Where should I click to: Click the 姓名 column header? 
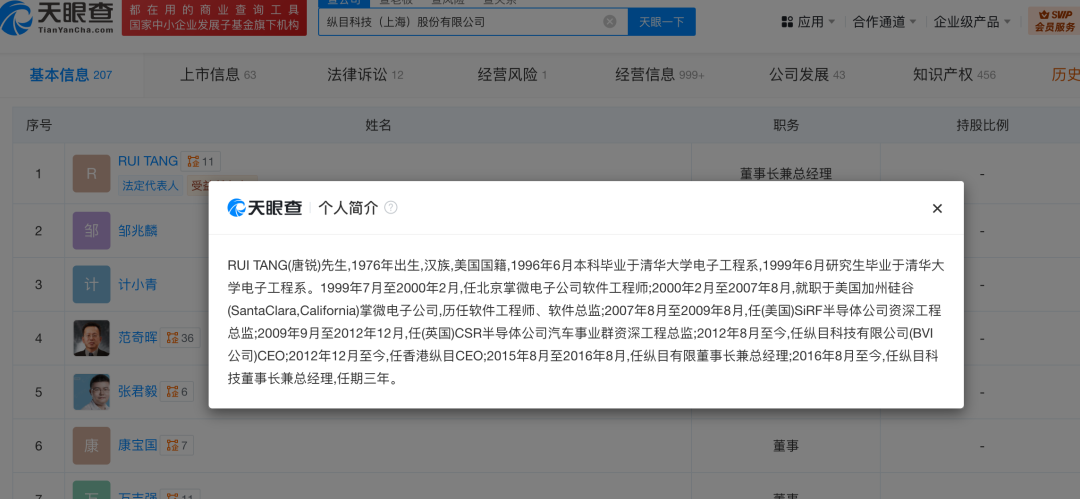click(x=378, y=125)
